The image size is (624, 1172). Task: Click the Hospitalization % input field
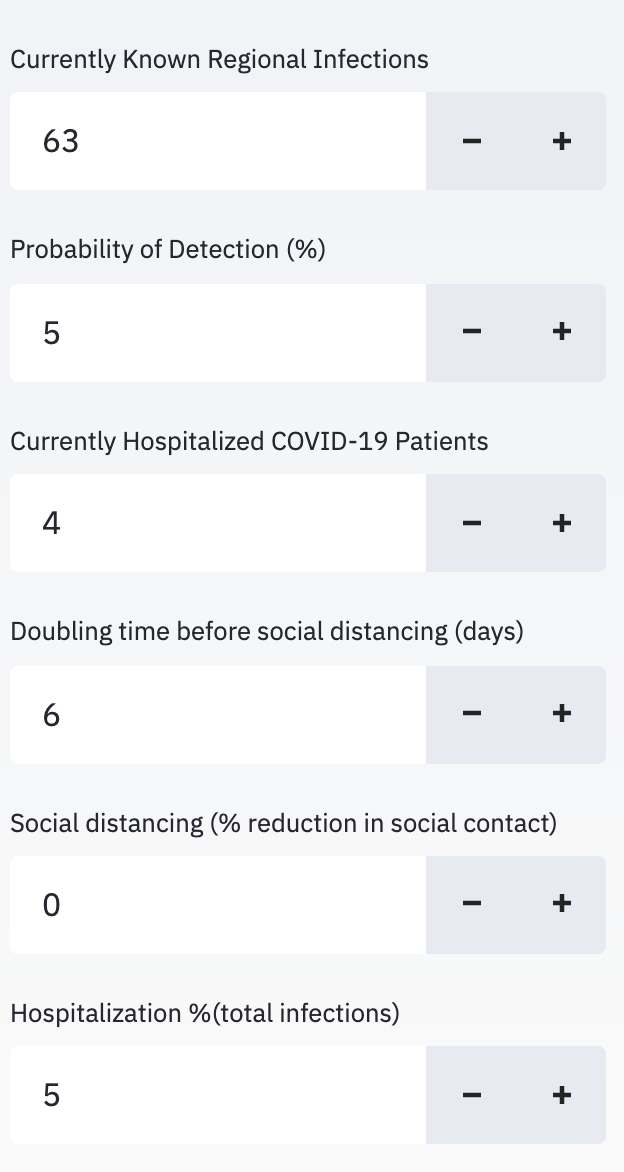coord(217,1095)
